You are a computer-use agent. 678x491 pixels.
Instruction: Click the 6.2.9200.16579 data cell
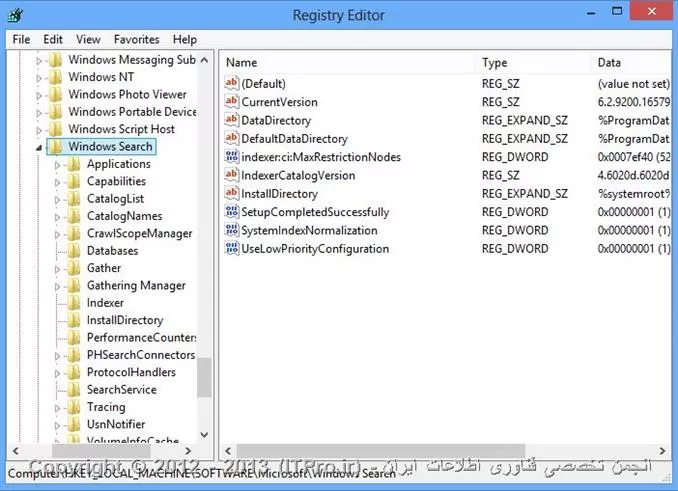[x=634, y=102]
